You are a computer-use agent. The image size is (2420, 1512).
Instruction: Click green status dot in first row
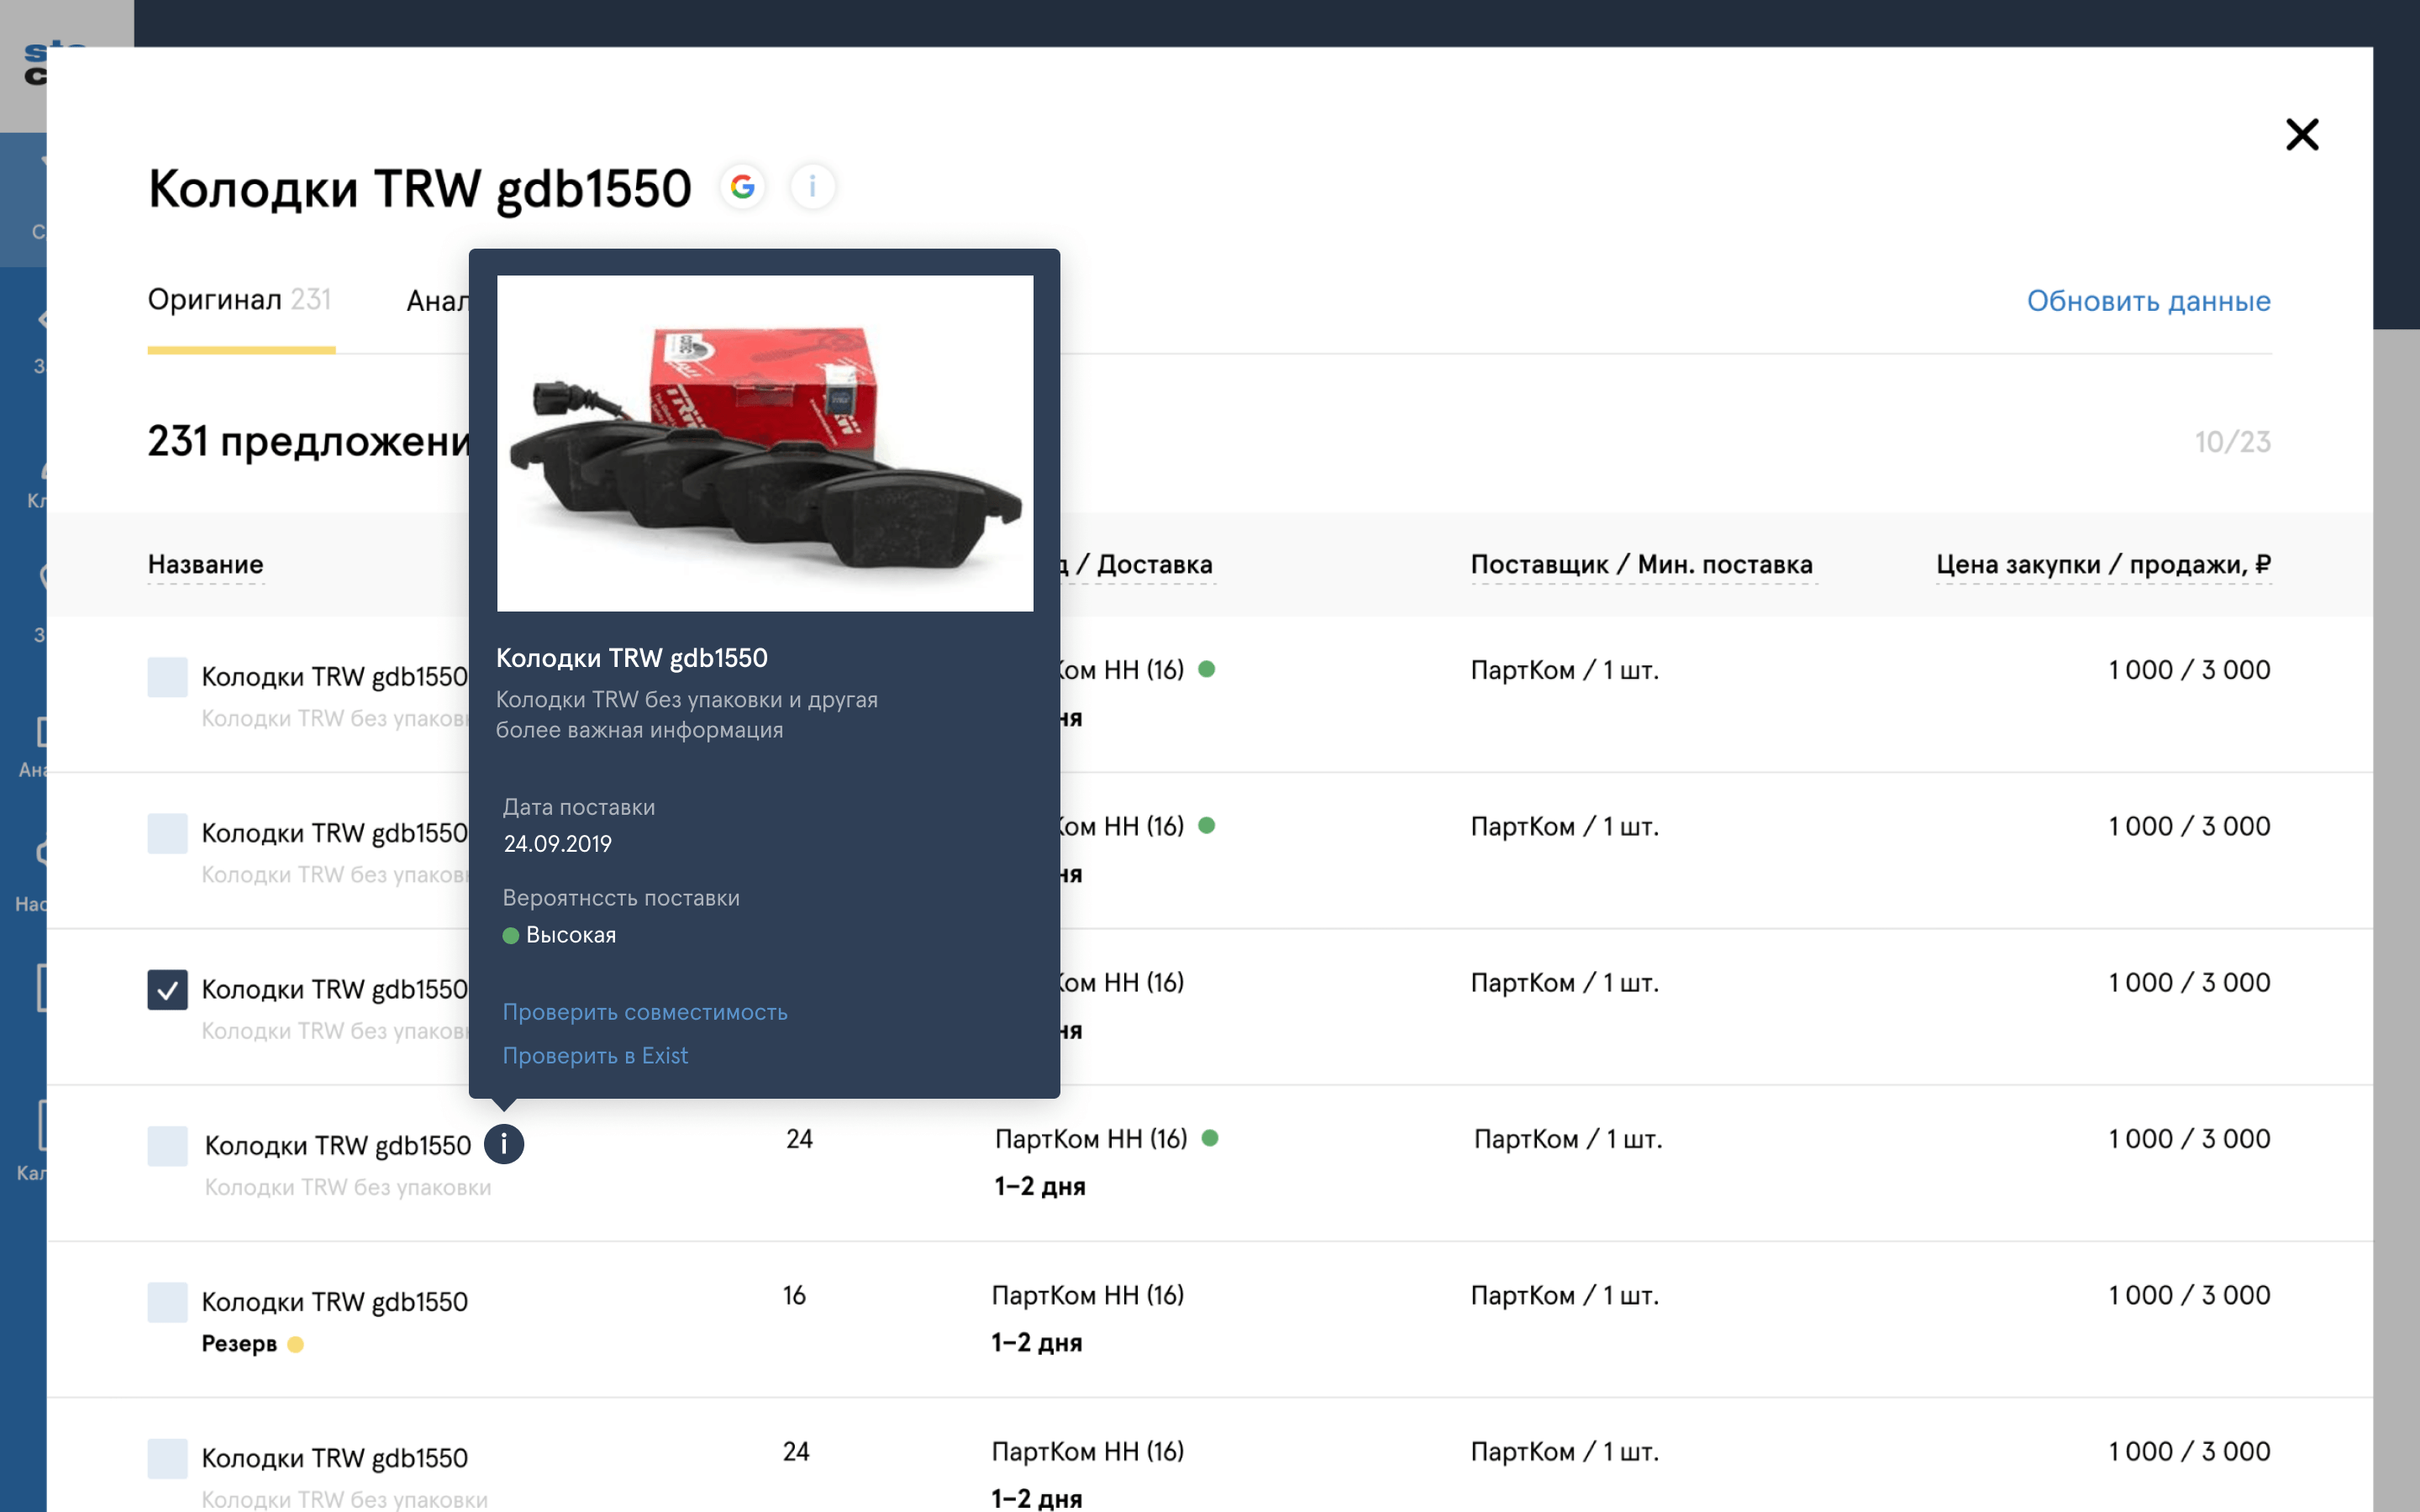1207,669
